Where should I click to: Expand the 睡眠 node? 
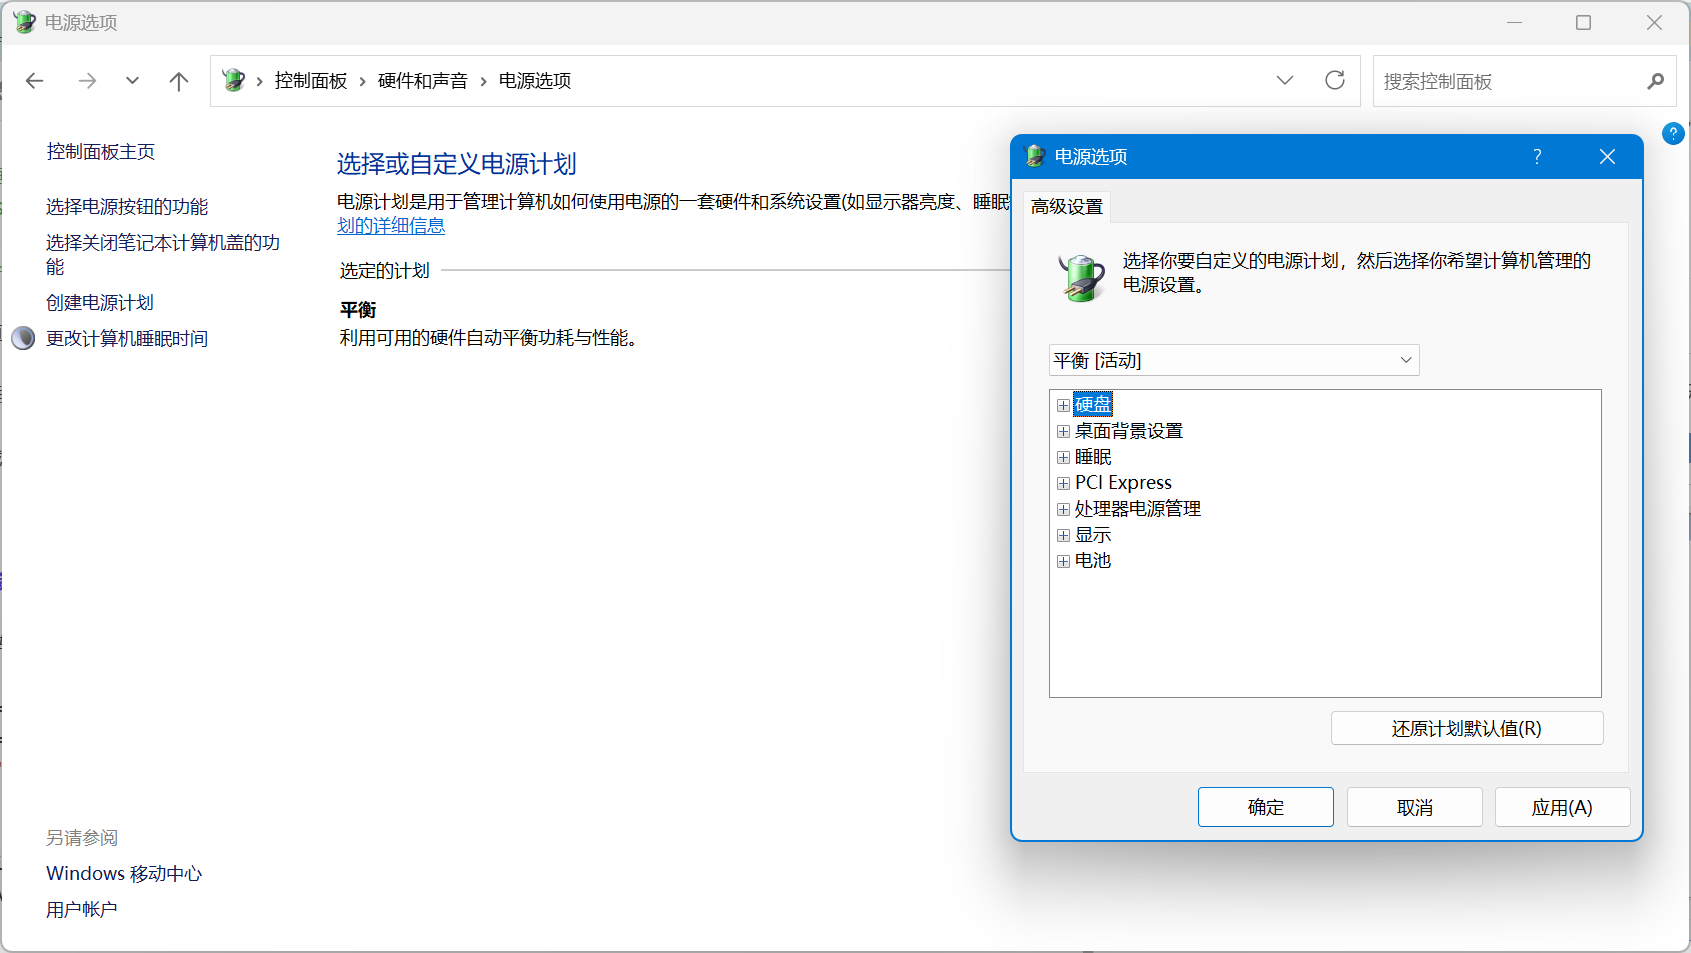1063,457
